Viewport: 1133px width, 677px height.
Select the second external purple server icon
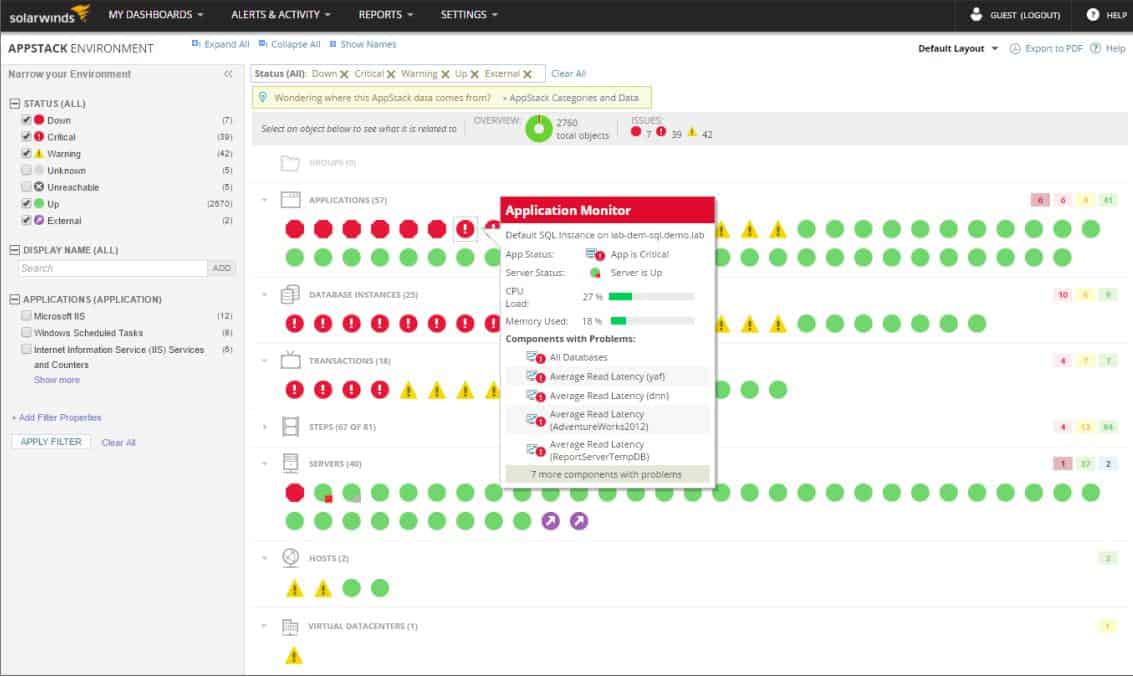[579, 521]
